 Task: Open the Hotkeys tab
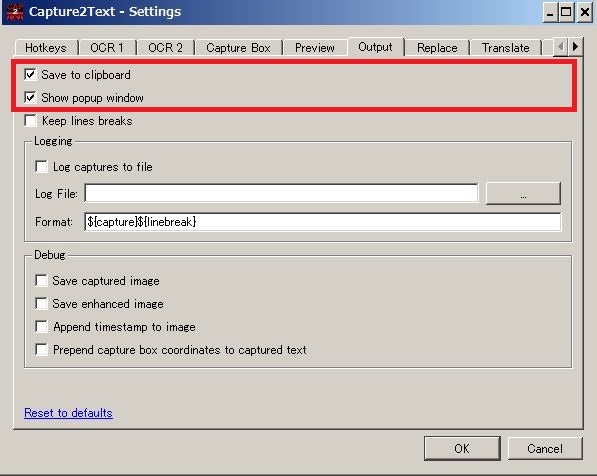46,48
